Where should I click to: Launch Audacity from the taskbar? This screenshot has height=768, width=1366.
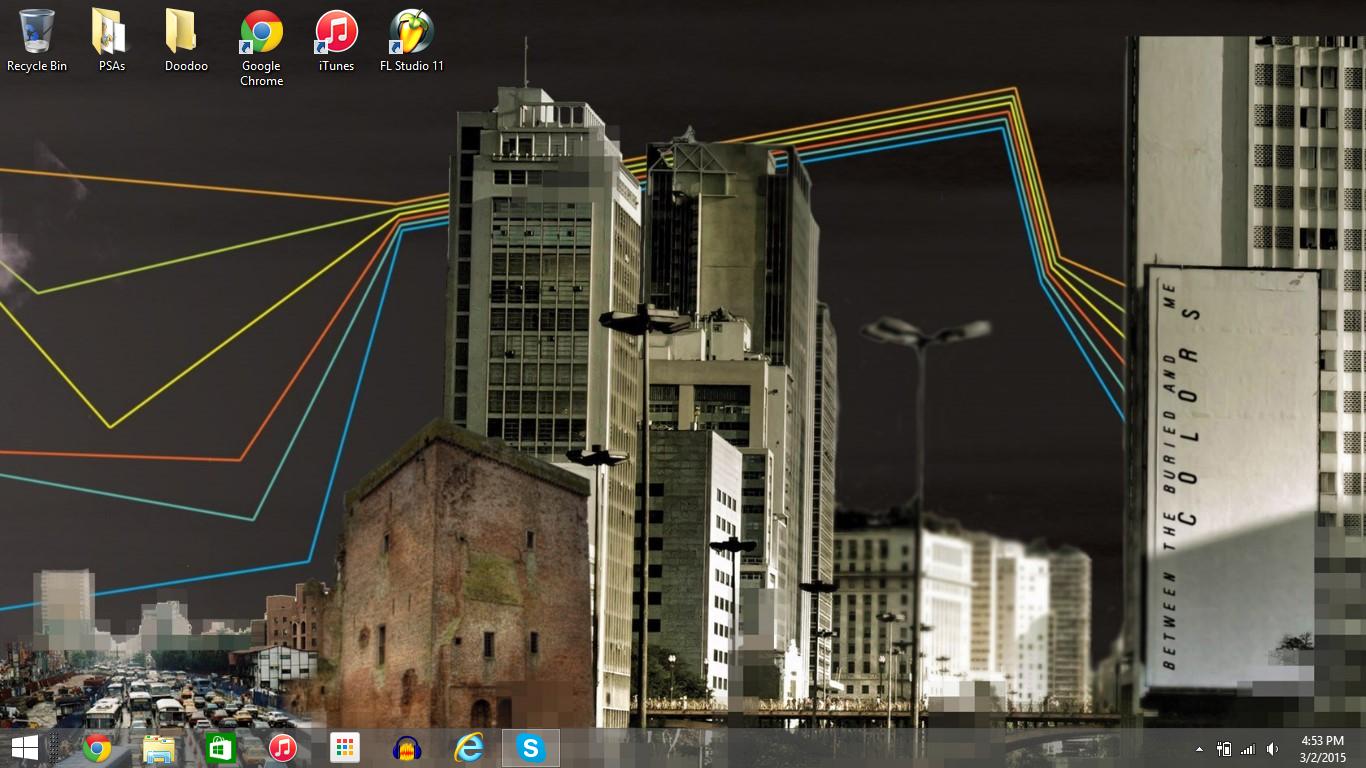coord(406,748)
